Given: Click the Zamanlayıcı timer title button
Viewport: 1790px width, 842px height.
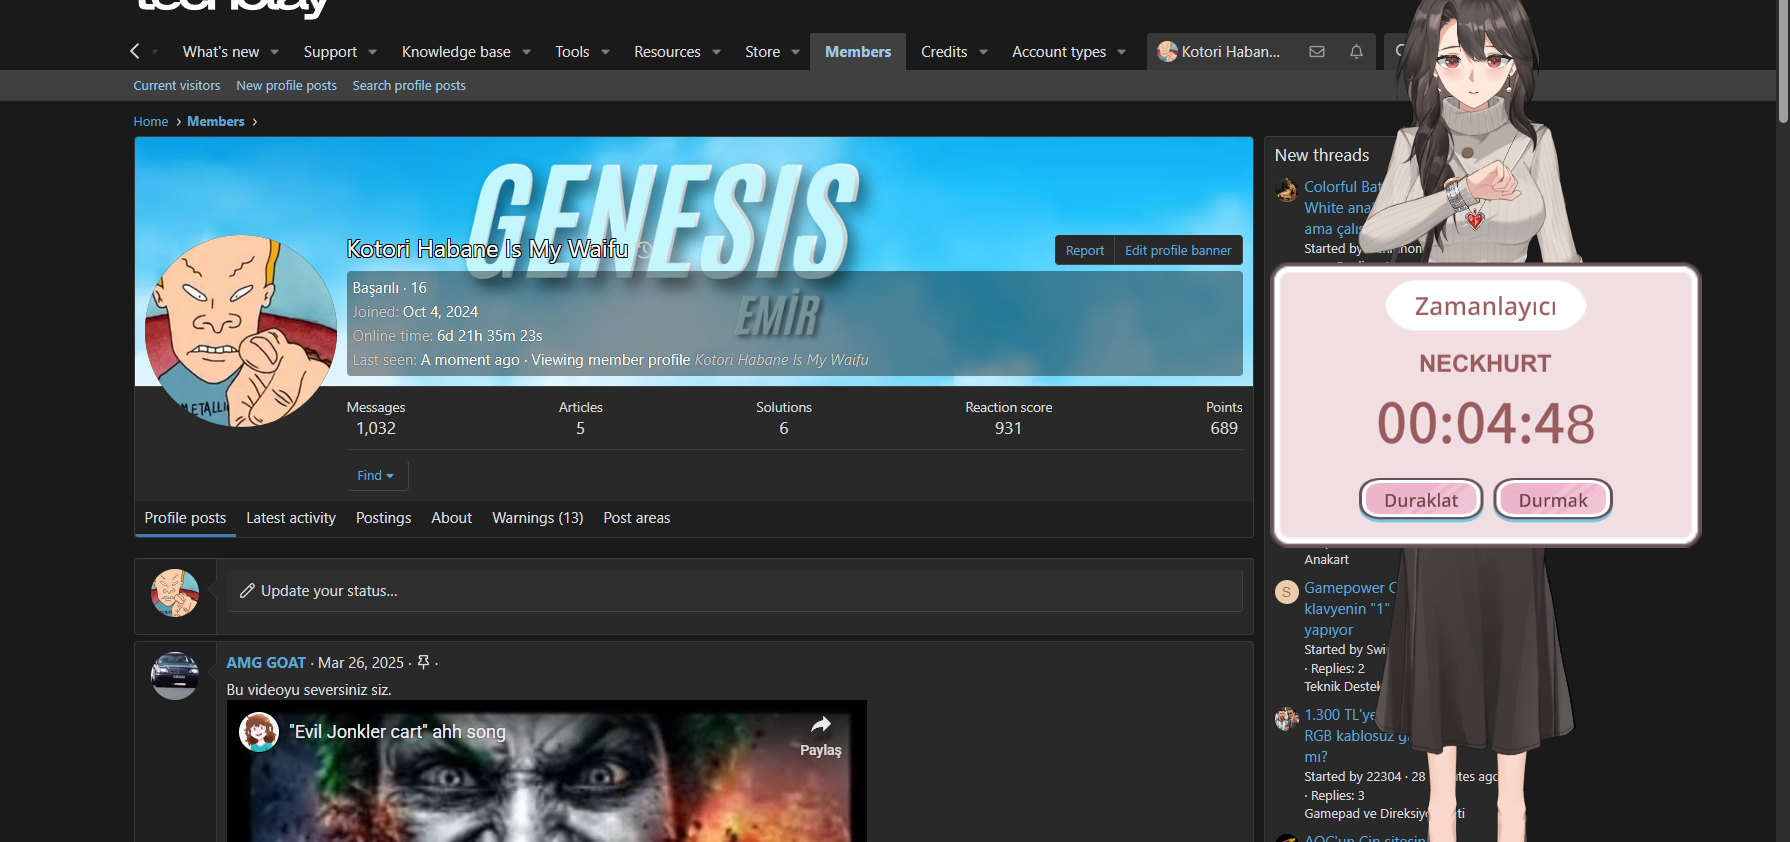Looking at the screenshot, I should pyautogui.click(x=1485, y=306).
